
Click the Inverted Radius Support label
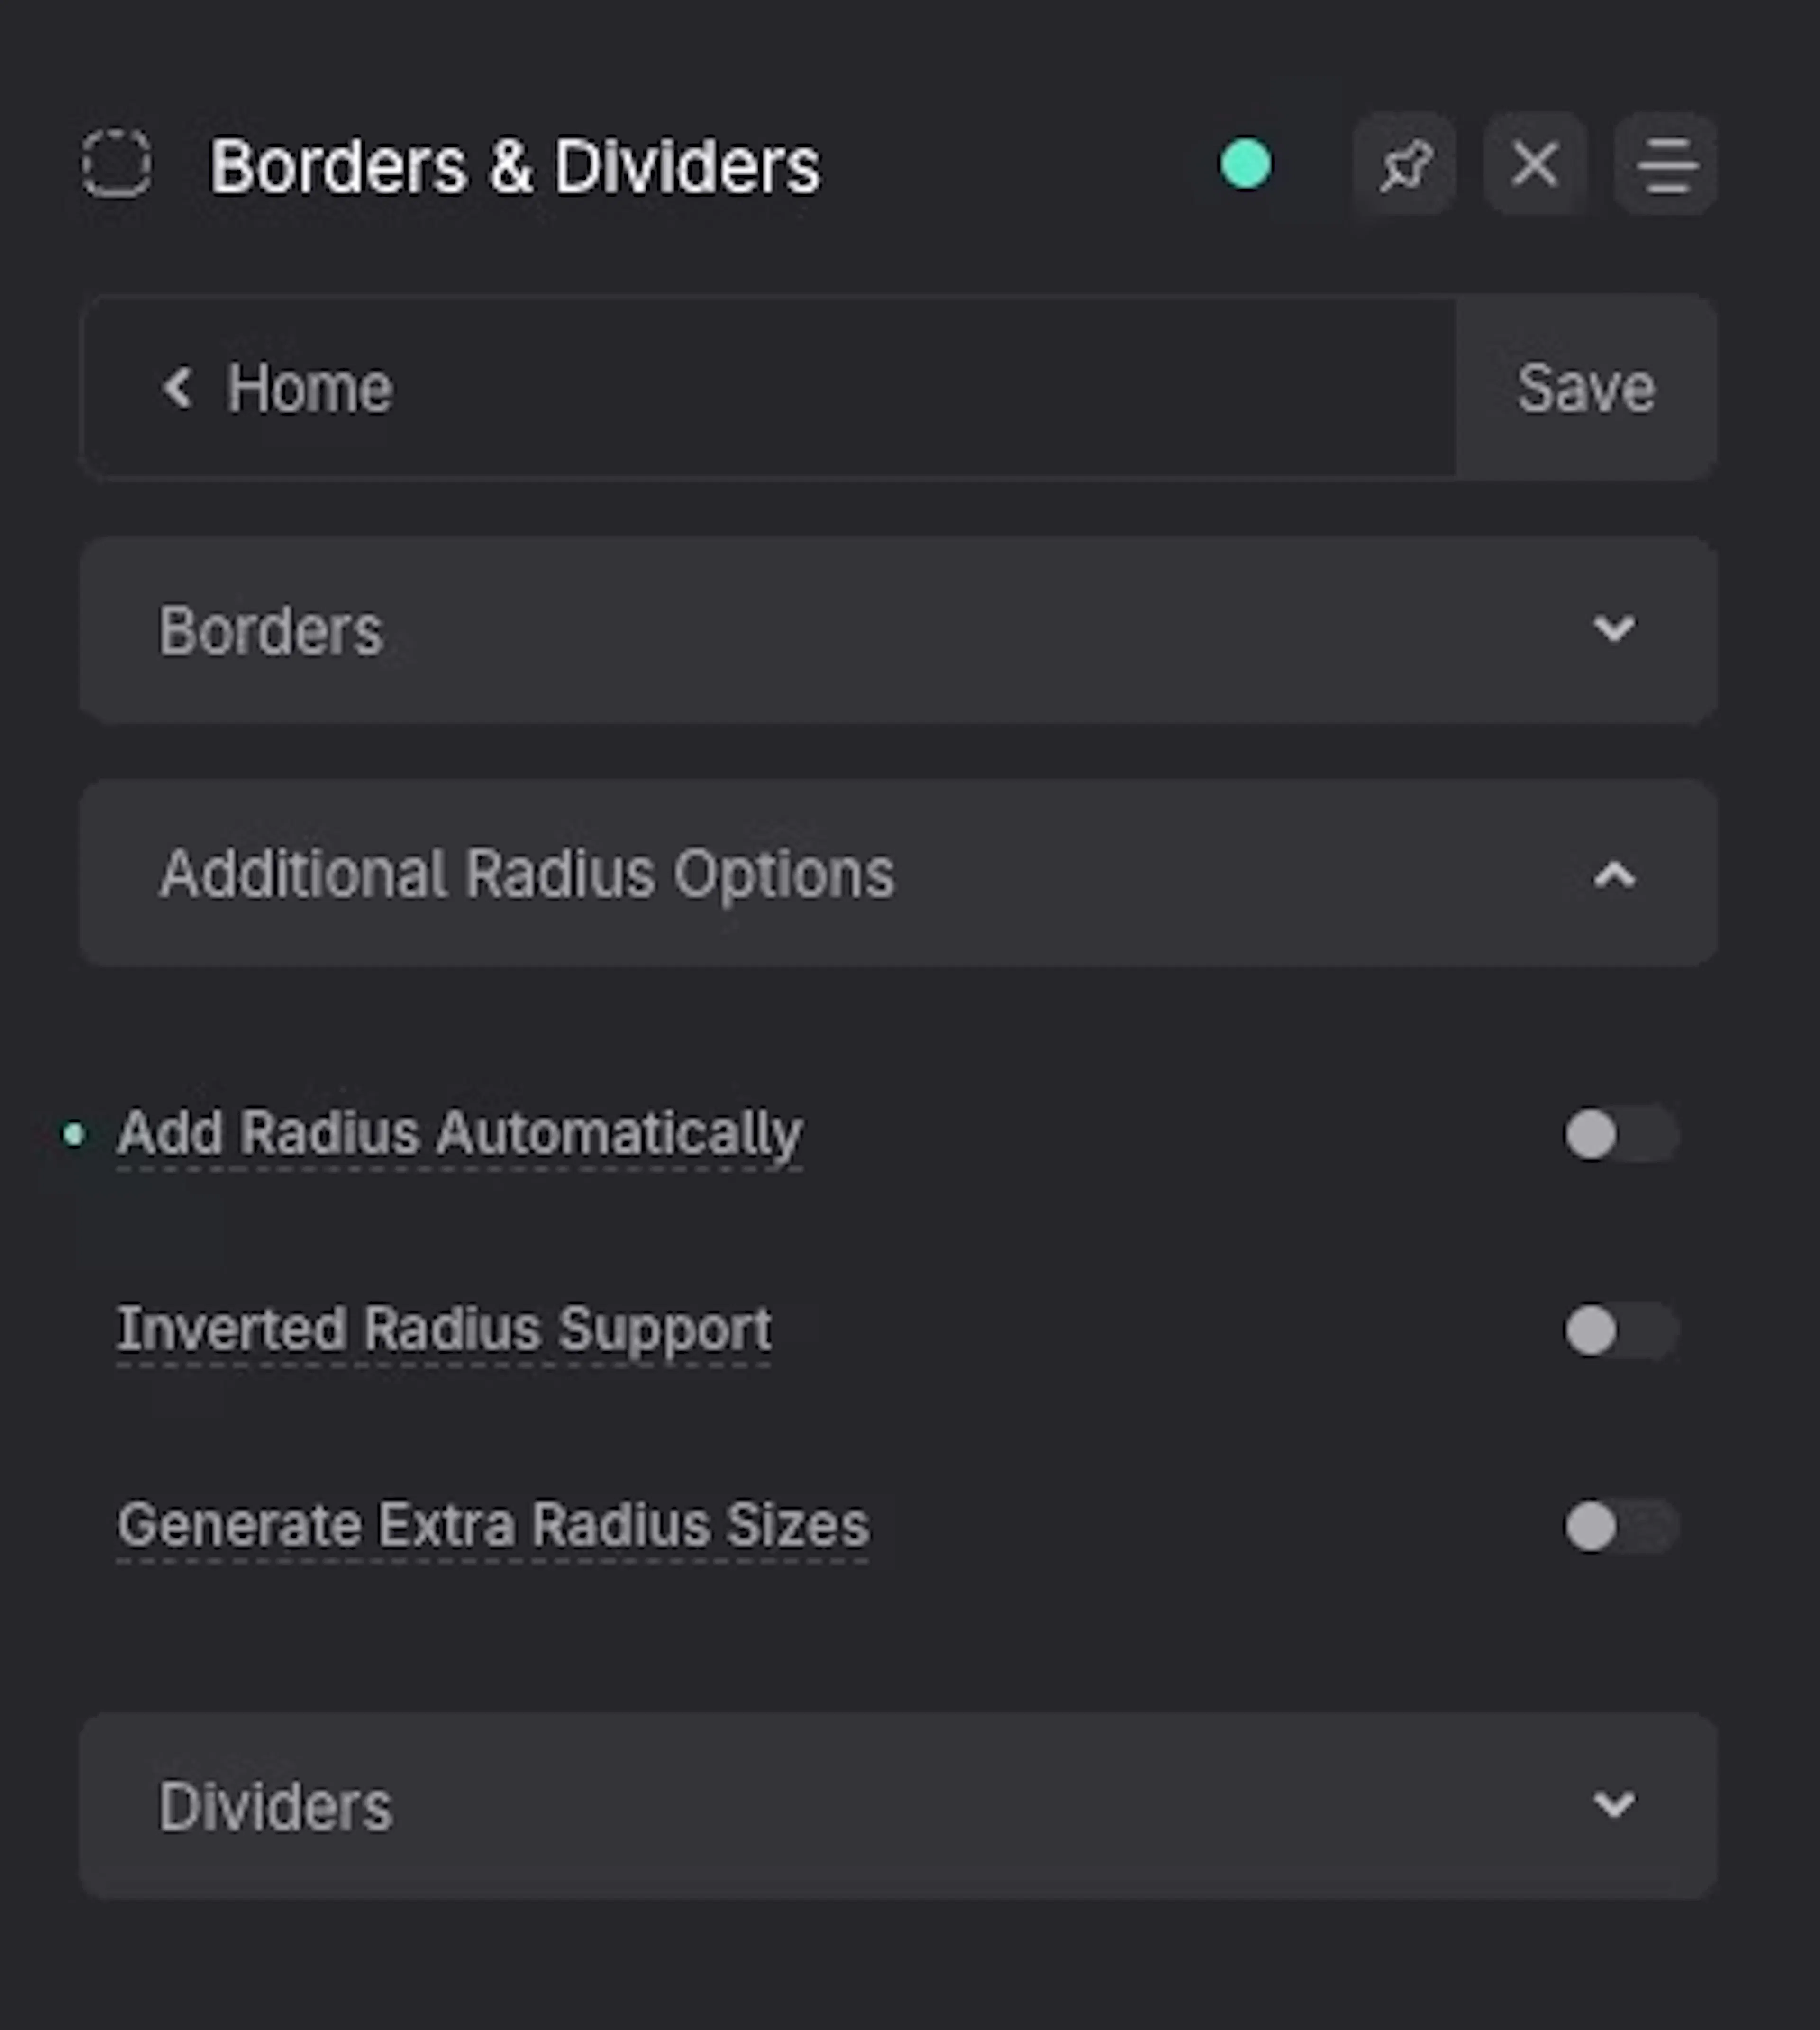pos(444,1329)
